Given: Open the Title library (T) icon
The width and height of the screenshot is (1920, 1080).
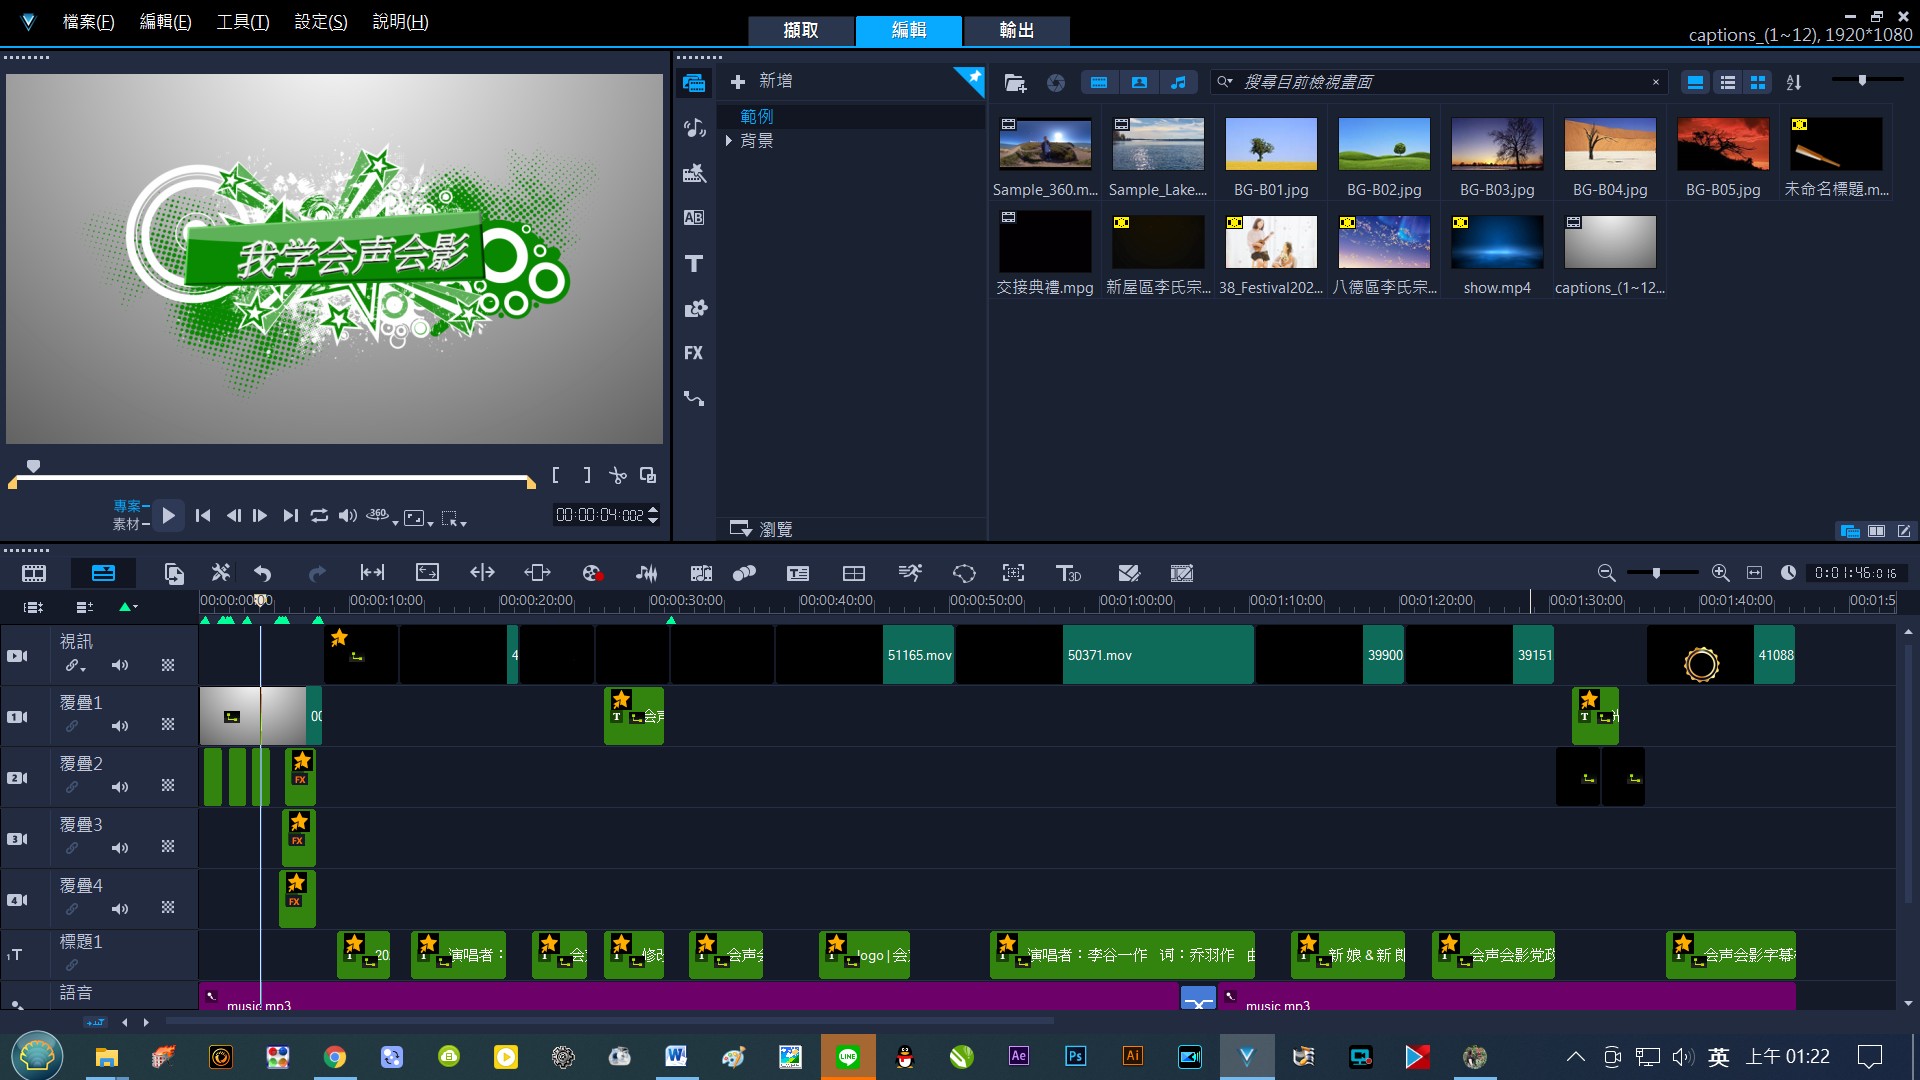Looking at the screenshot, I should [x=694, y=263].
